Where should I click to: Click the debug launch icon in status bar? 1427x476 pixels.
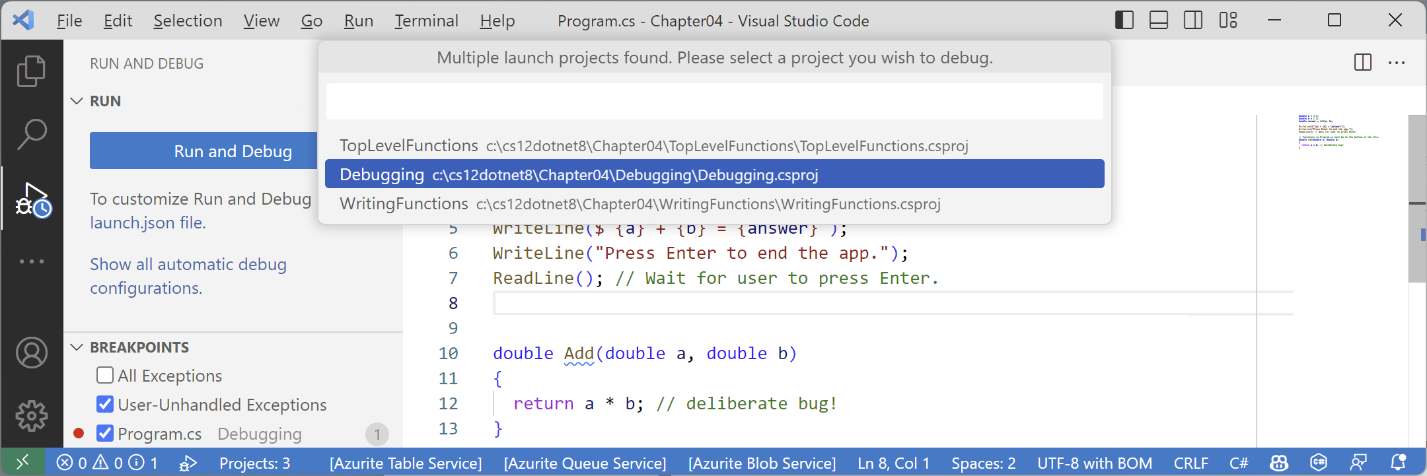[187, 463]
